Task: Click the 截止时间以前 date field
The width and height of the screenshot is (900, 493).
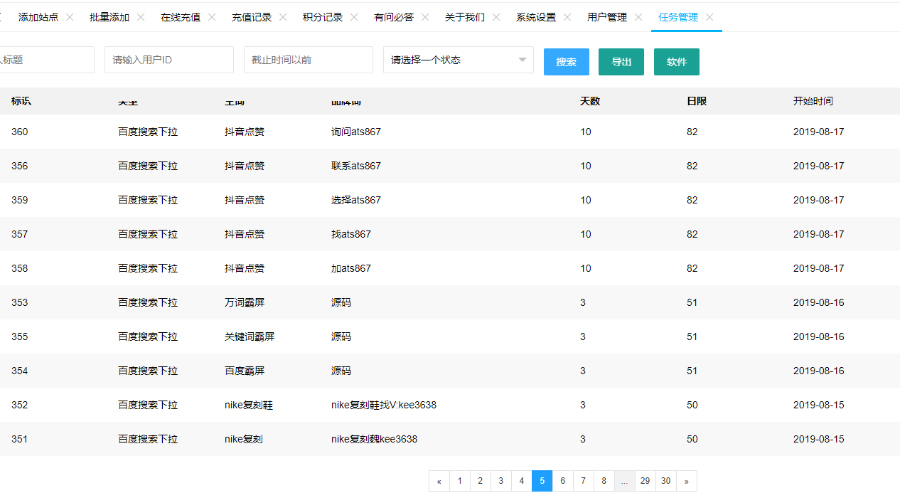Action: tap(308, 60)
